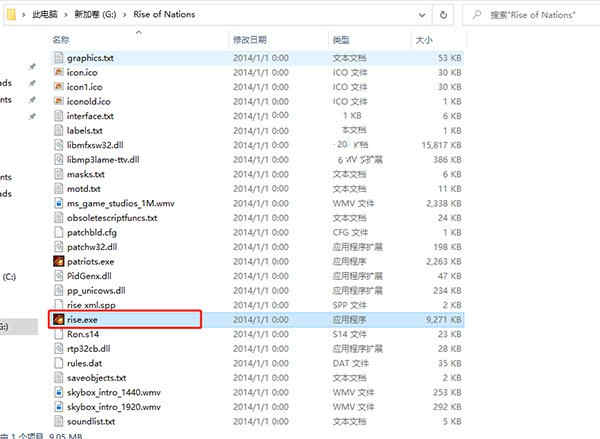Select the skybox_intro_1920.wmv video icon

(59, 407)
